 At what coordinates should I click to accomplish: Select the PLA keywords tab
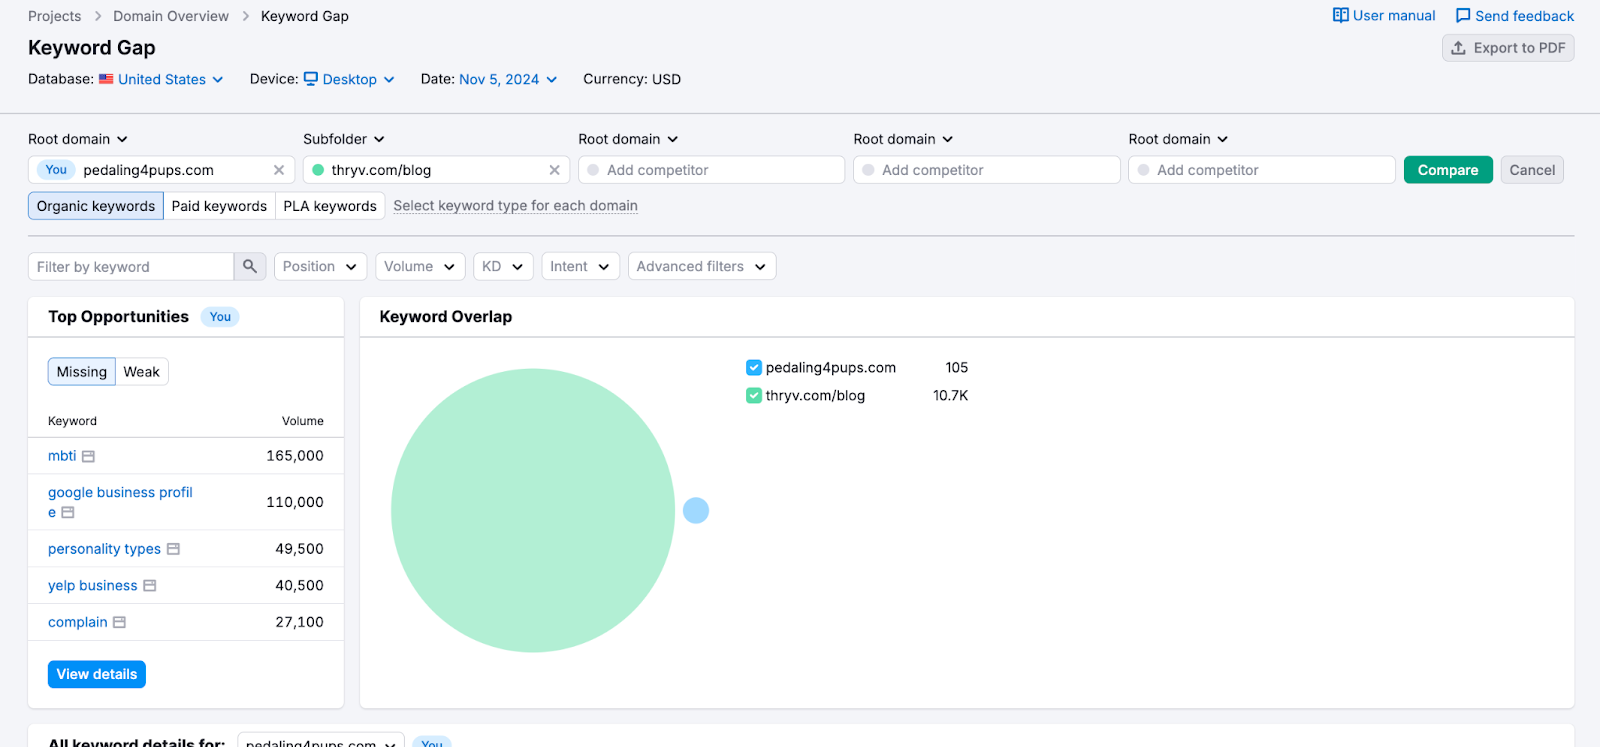330,206
